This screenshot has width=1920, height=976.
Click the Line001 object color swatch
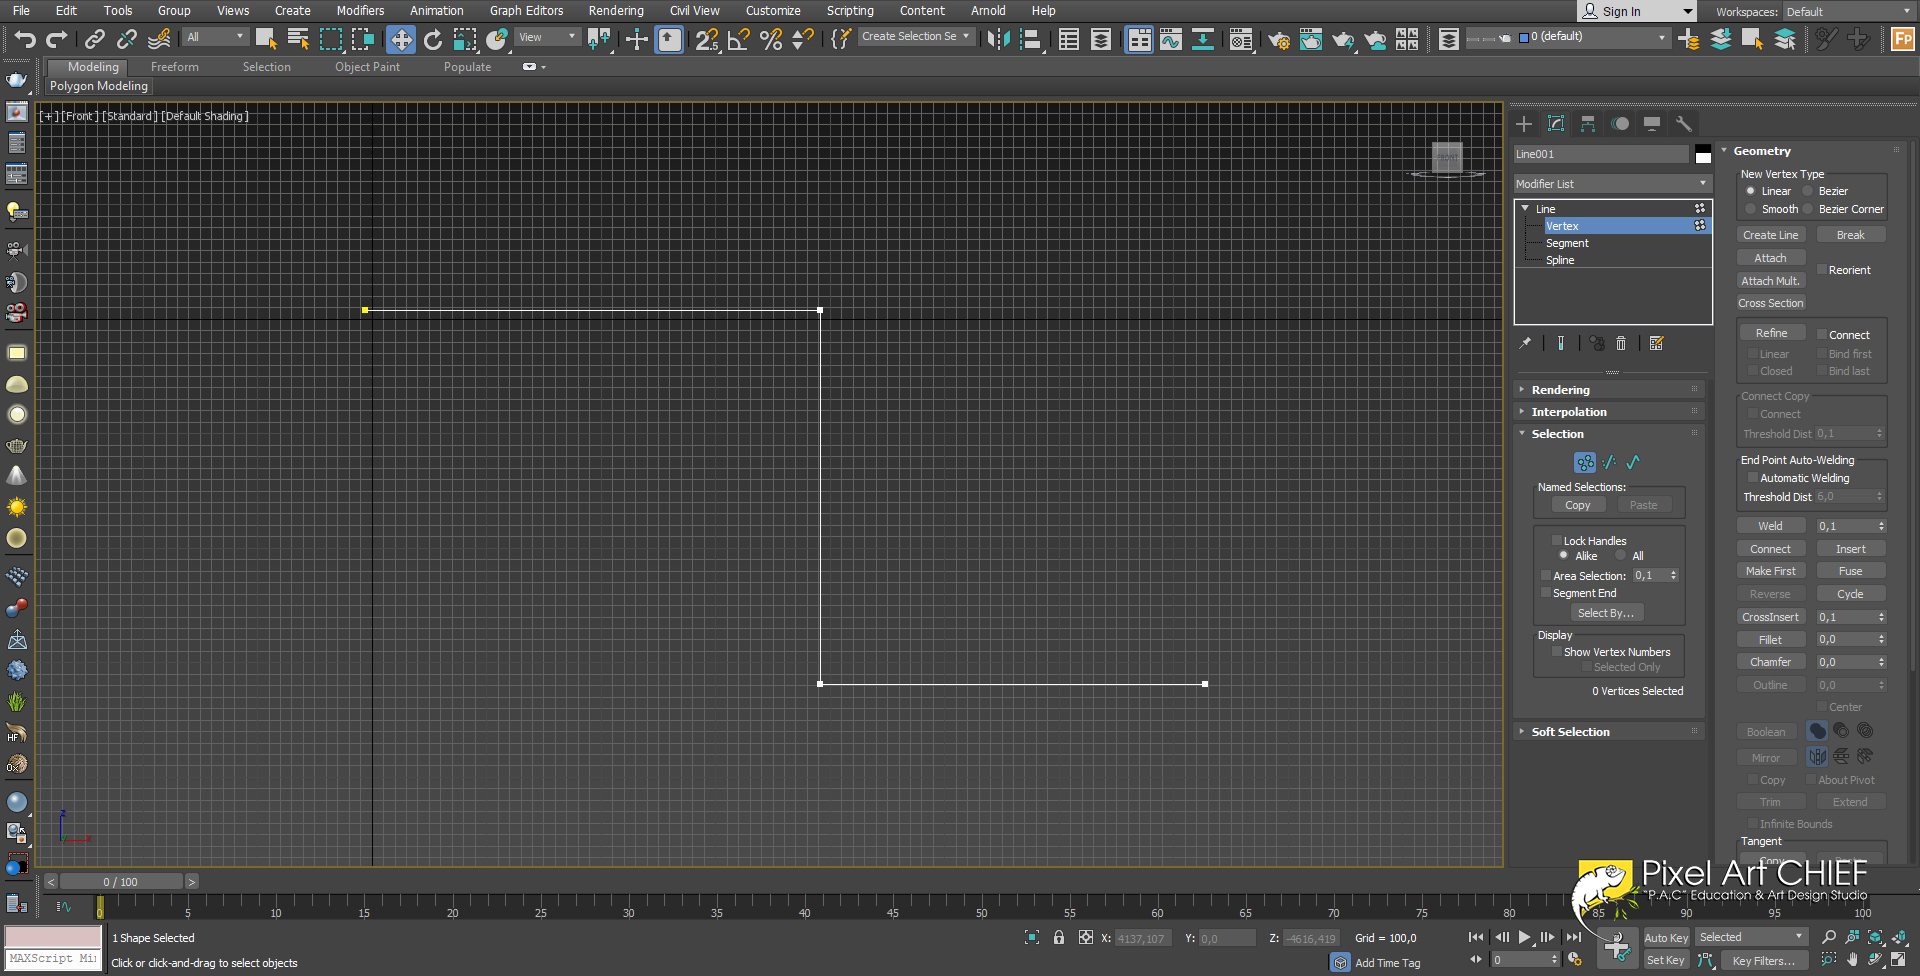pyautogui.click(x=1703, y=154)
